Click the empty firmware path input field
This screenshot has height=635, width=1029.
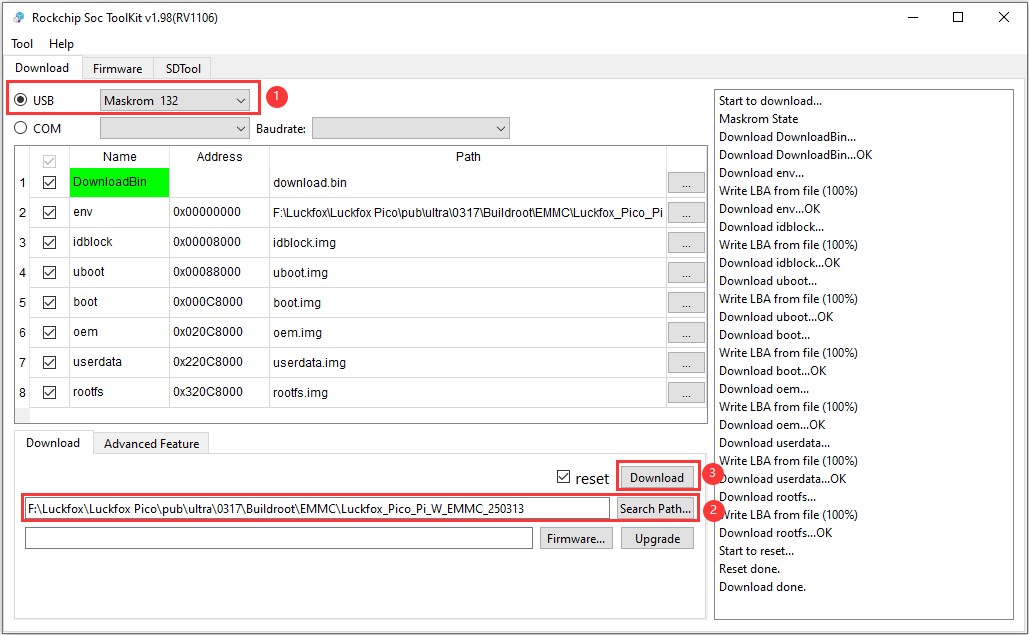click(x=279, y=538)
